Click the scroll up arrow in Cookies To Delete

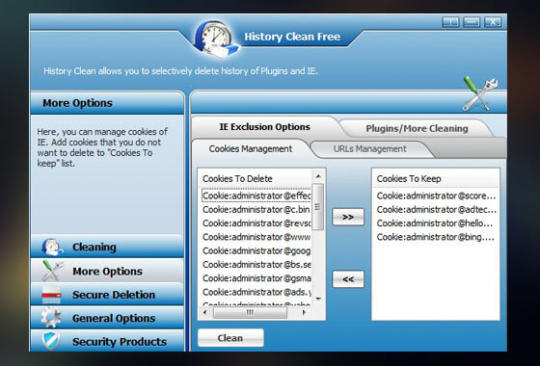(318, 176)
